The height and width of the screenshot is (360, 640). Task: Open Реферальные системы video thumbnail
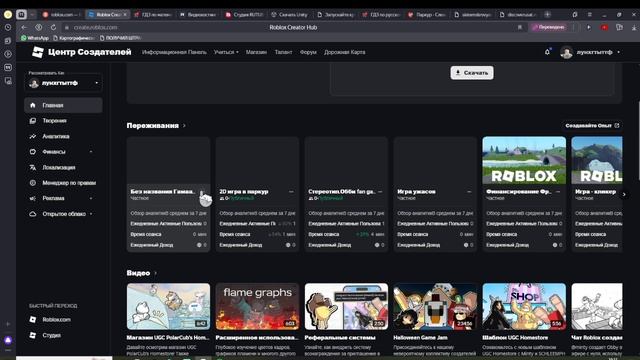[x=346, y=306]
